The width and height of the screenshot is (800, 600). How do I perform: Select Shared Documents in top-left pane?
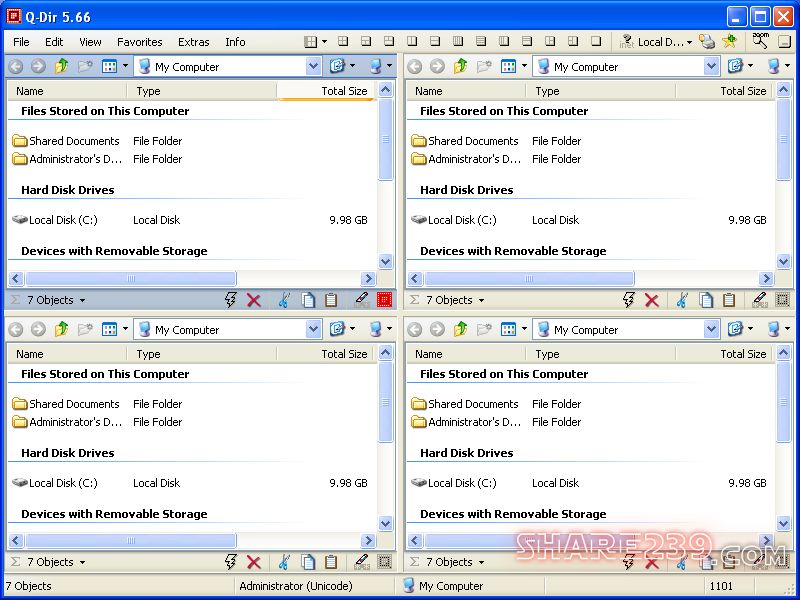coord(66,141)
